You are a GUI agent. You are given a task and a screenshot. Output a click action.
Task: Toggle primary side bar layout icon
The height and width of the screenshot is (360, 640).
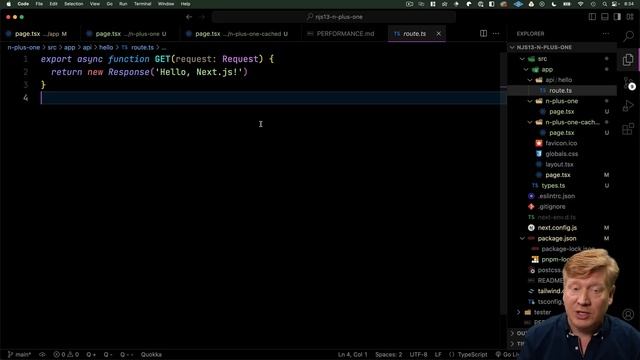coord(592,17)
